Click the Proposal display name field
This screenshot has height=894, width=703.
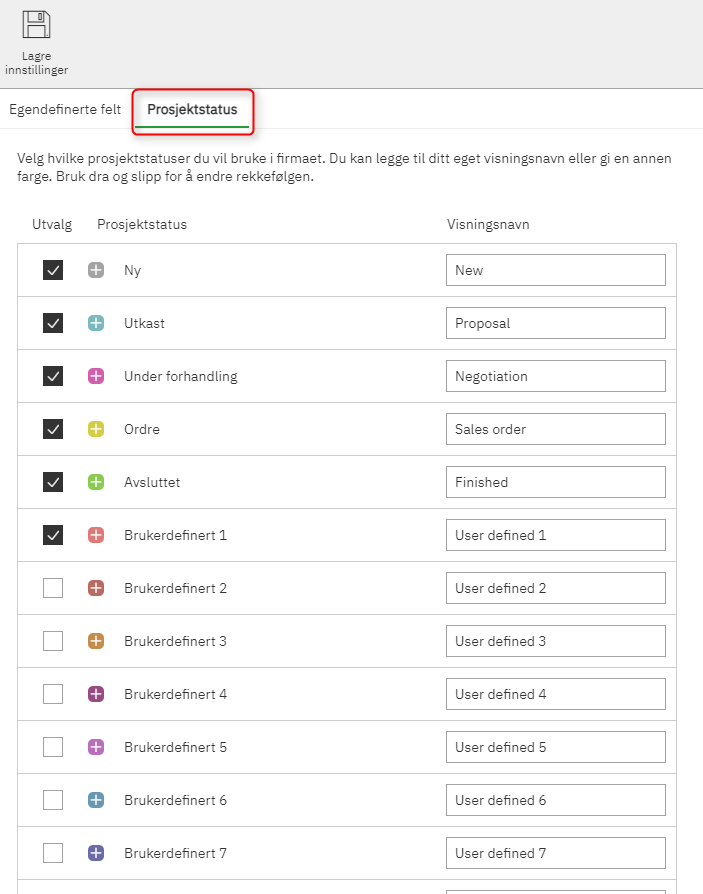tap(555, 323)
